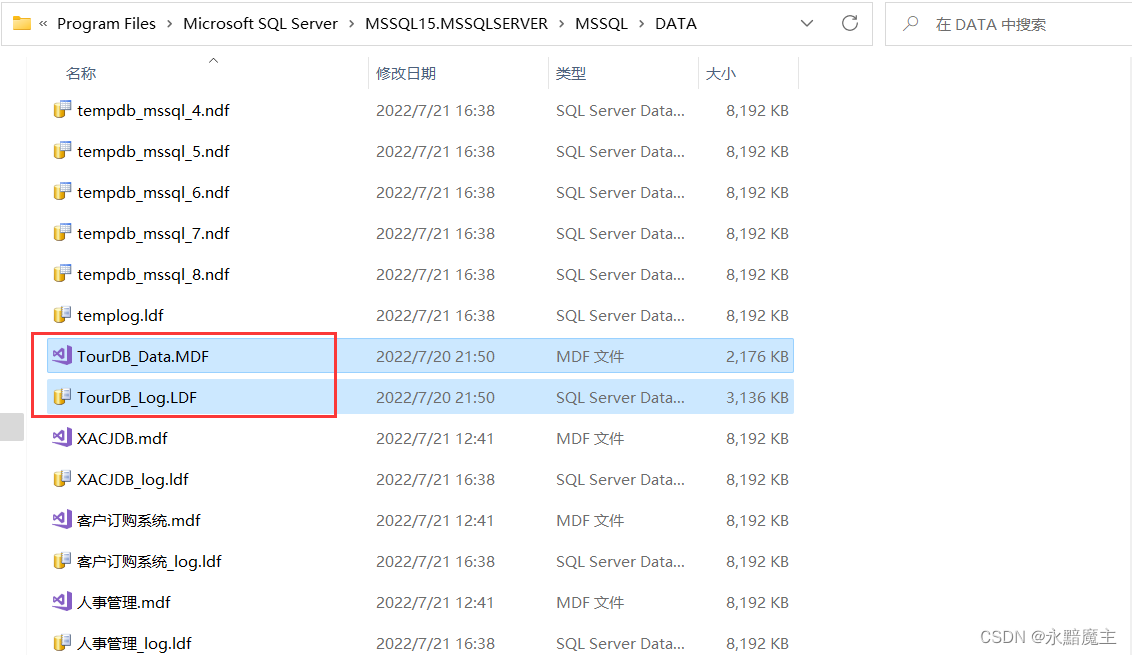Select file name tempdb_mssql_8.ndf

click(153, 274)
